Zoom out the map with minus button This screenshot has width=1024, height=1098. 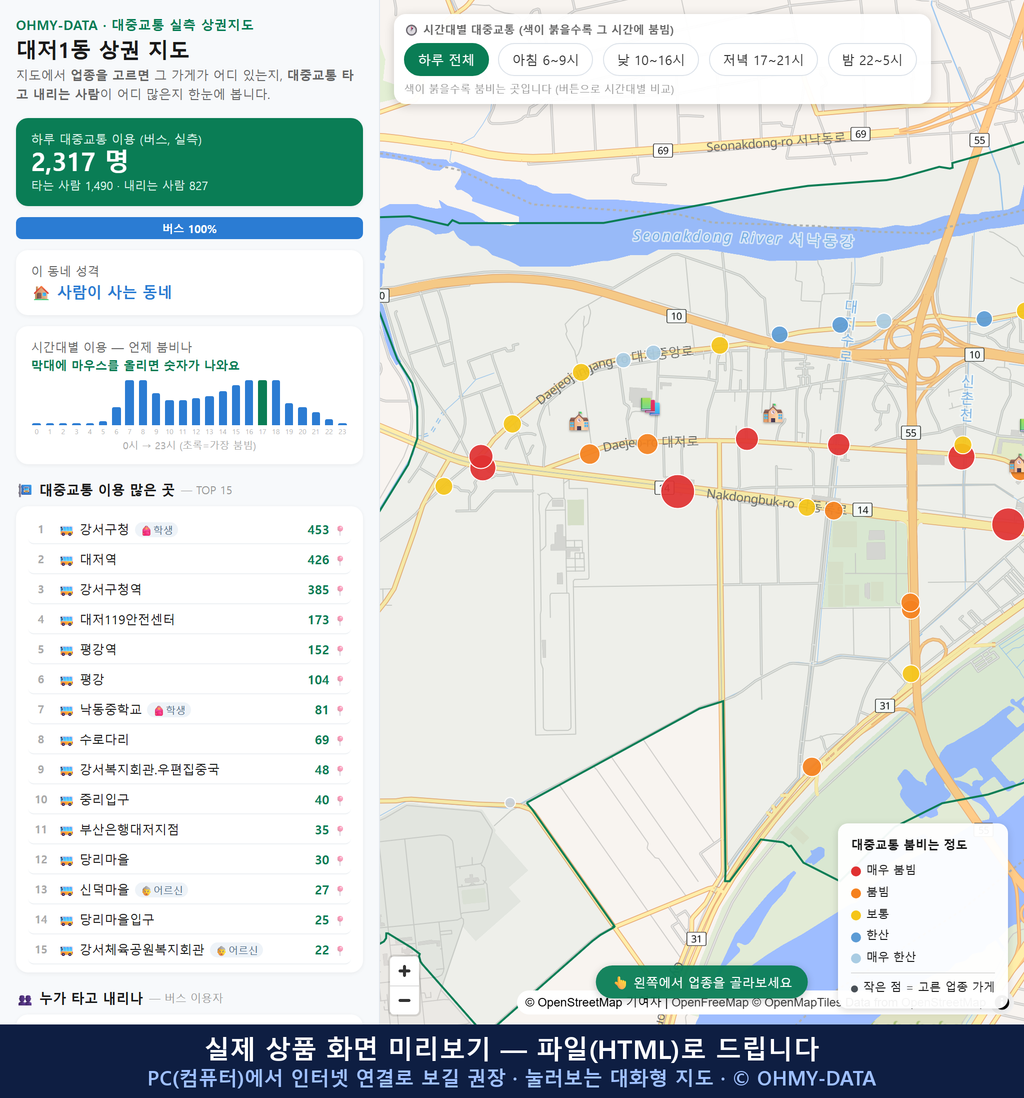click(x=404, y=1000)
